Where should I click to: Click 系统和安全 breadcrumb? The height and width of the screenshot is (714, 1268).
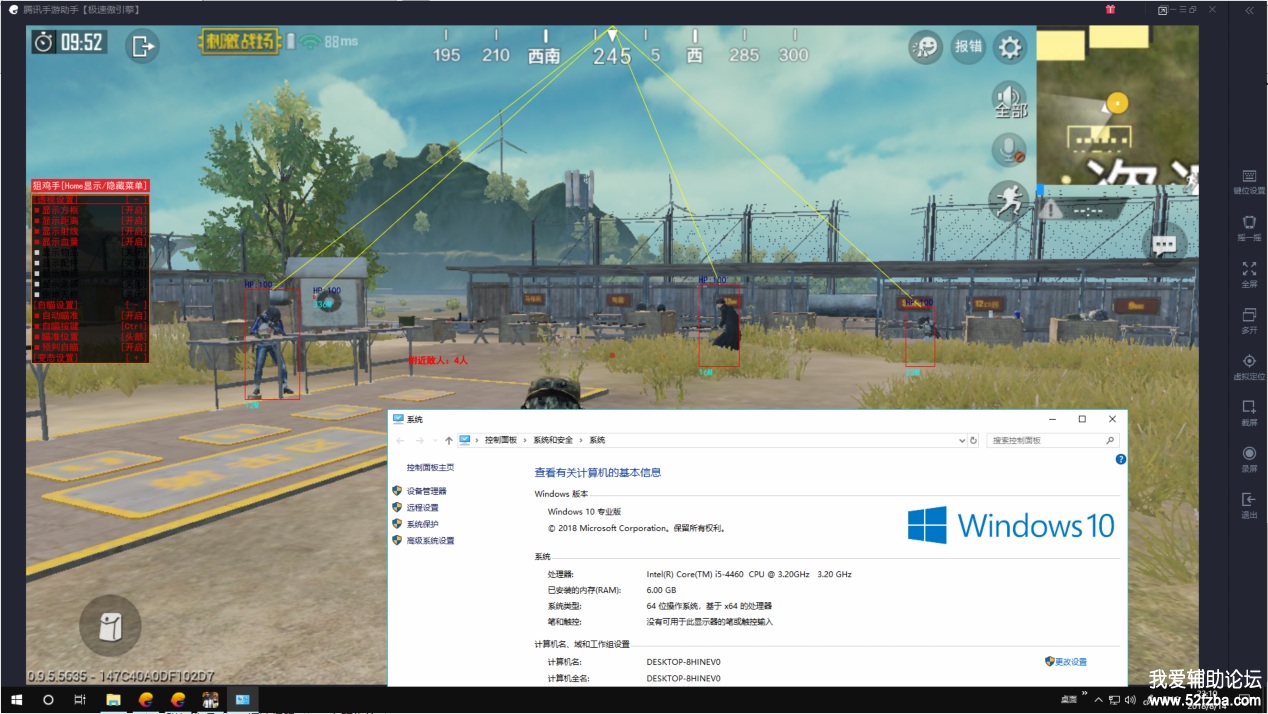pyautogui.click(x=553, y=440)
